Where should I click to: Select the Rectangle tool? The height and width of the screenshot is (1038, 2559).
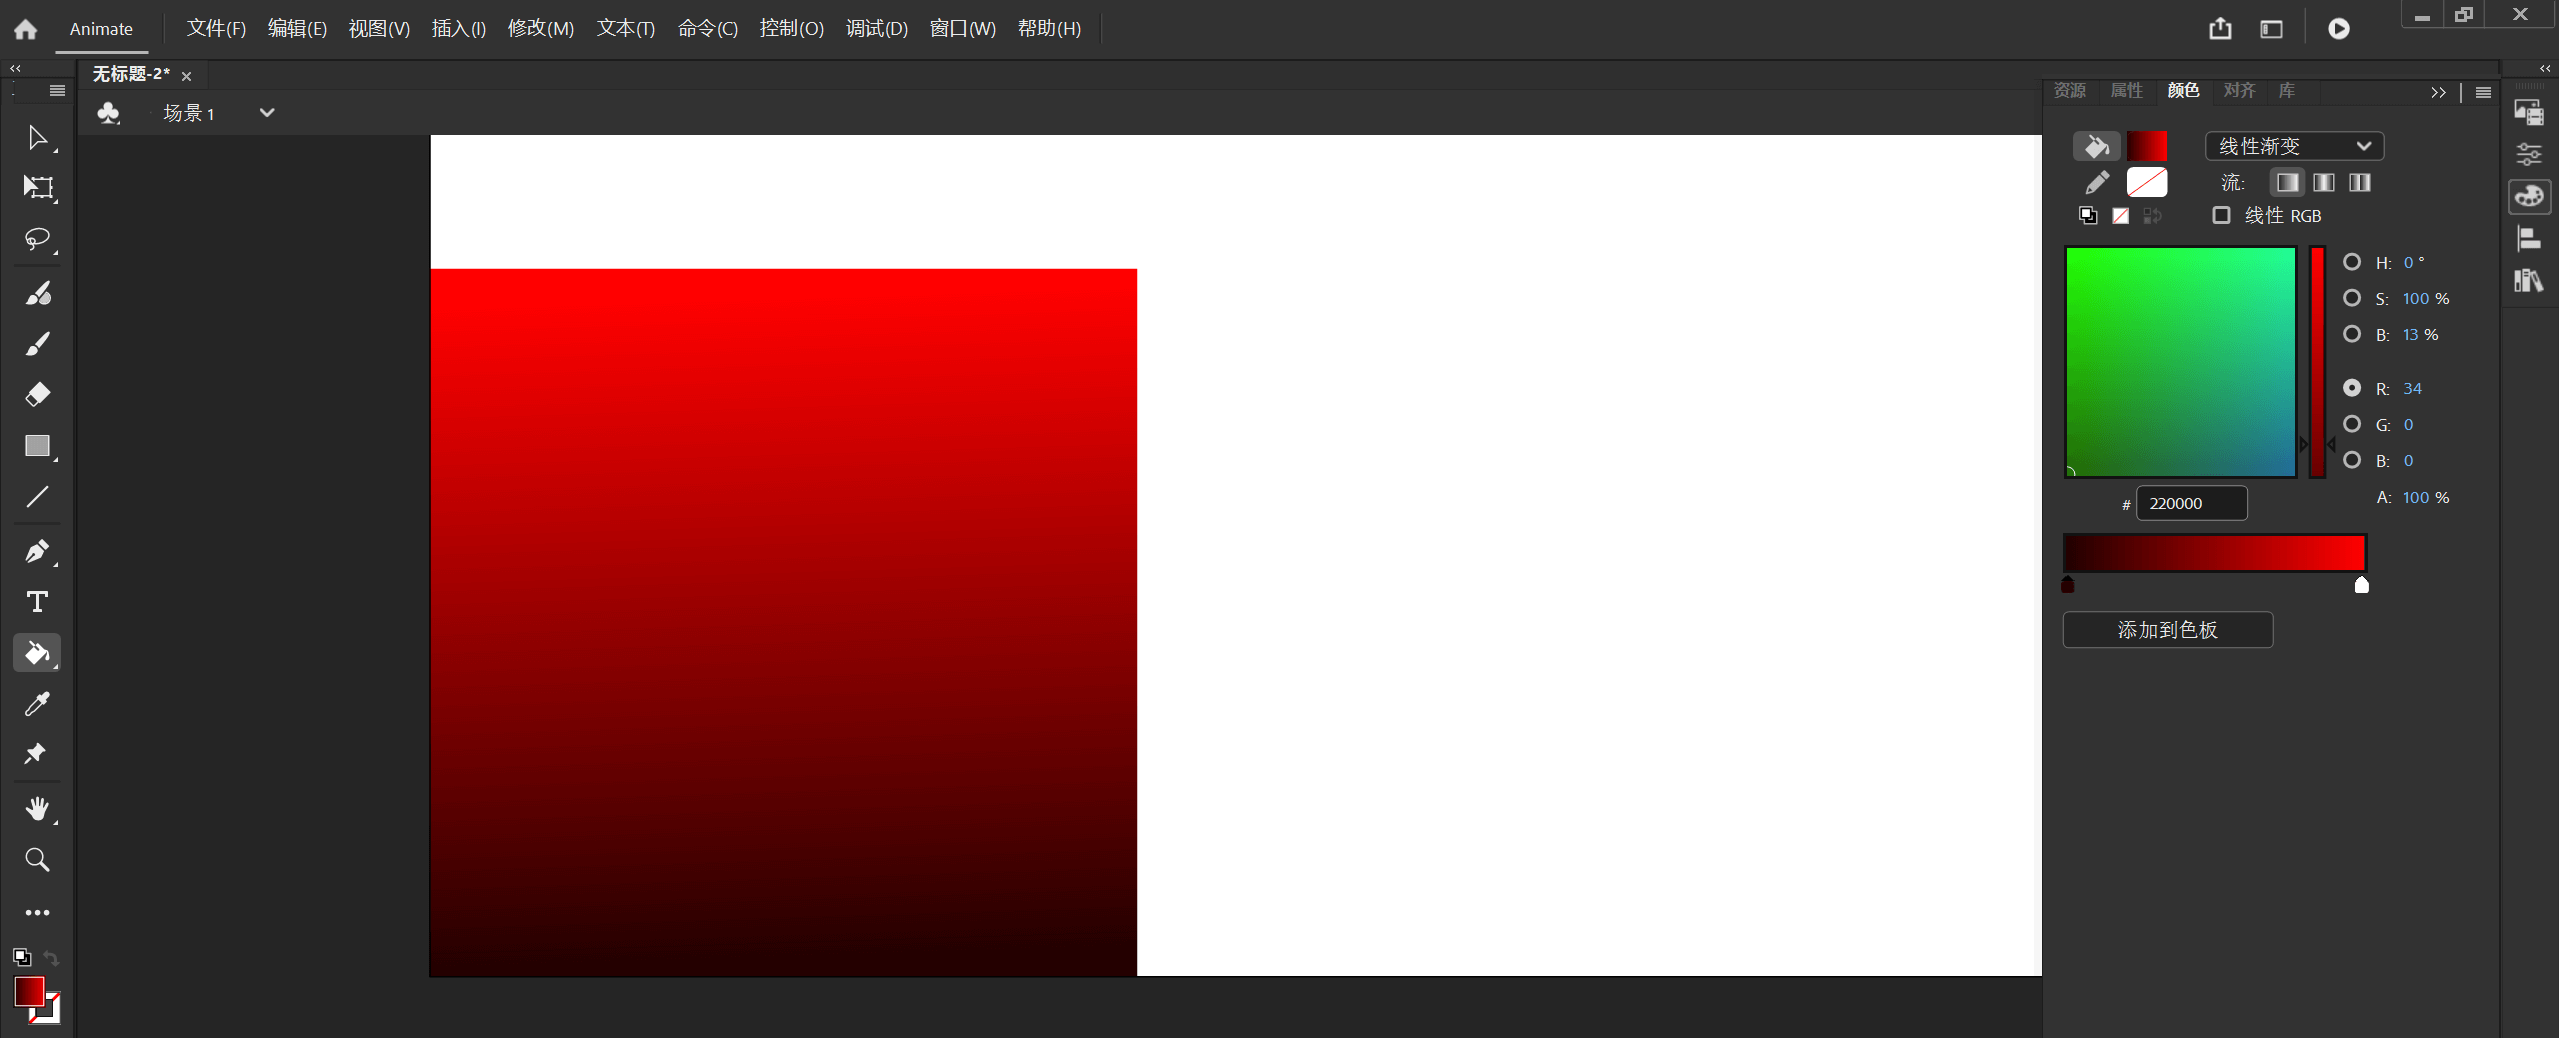click(x=37, y=446)
